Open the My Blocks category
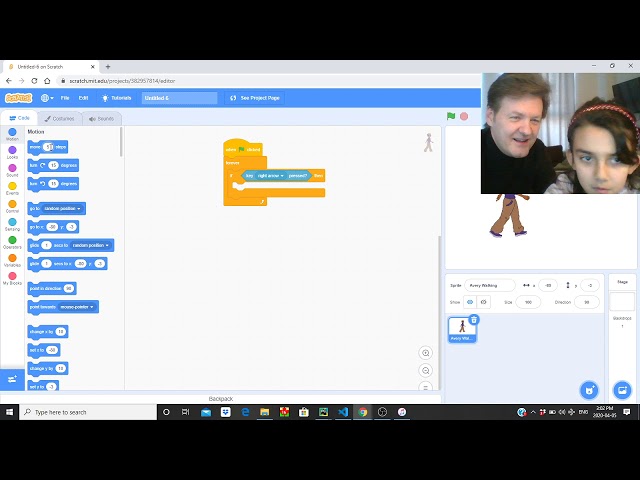640x480 pixels. 12,278
